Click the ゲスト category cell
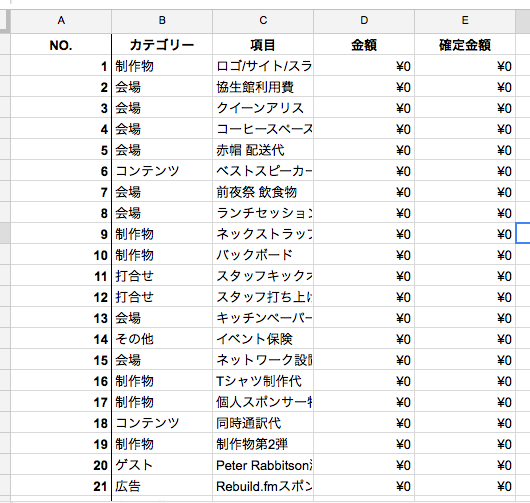 (162, 465)
